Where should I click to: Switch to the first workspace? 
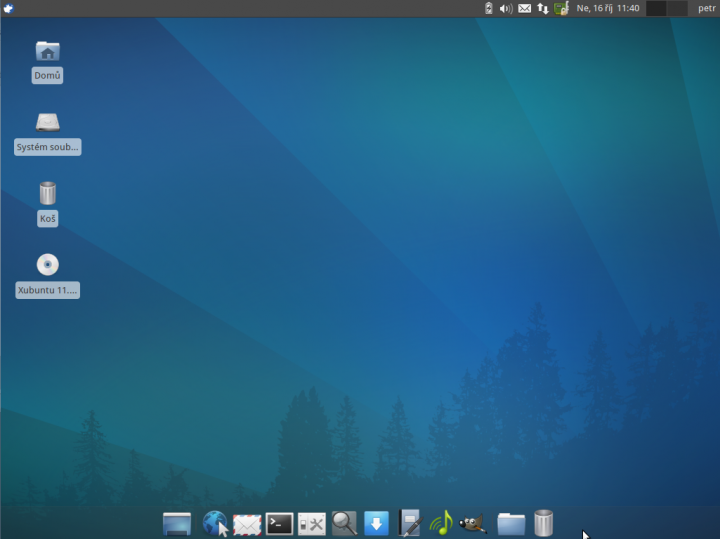pyautogui.click(x=656, y=8)
